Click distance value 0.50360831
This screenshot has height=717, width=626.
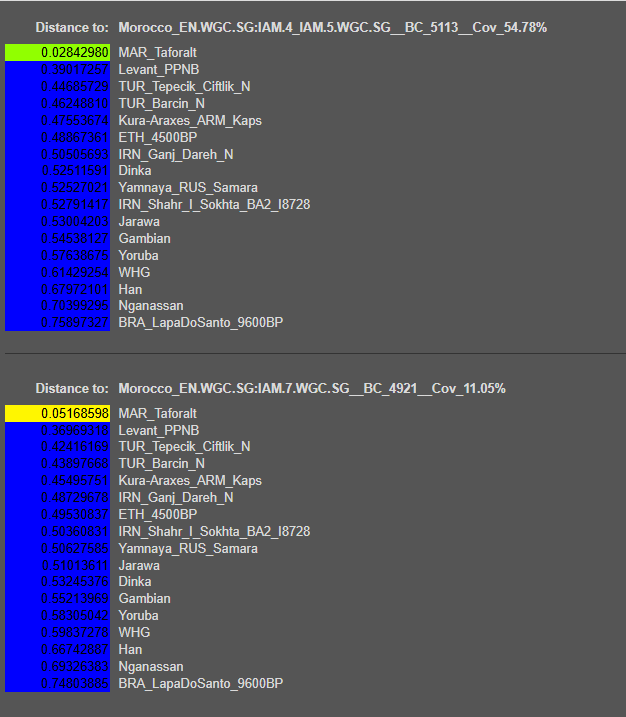[57, 531]
